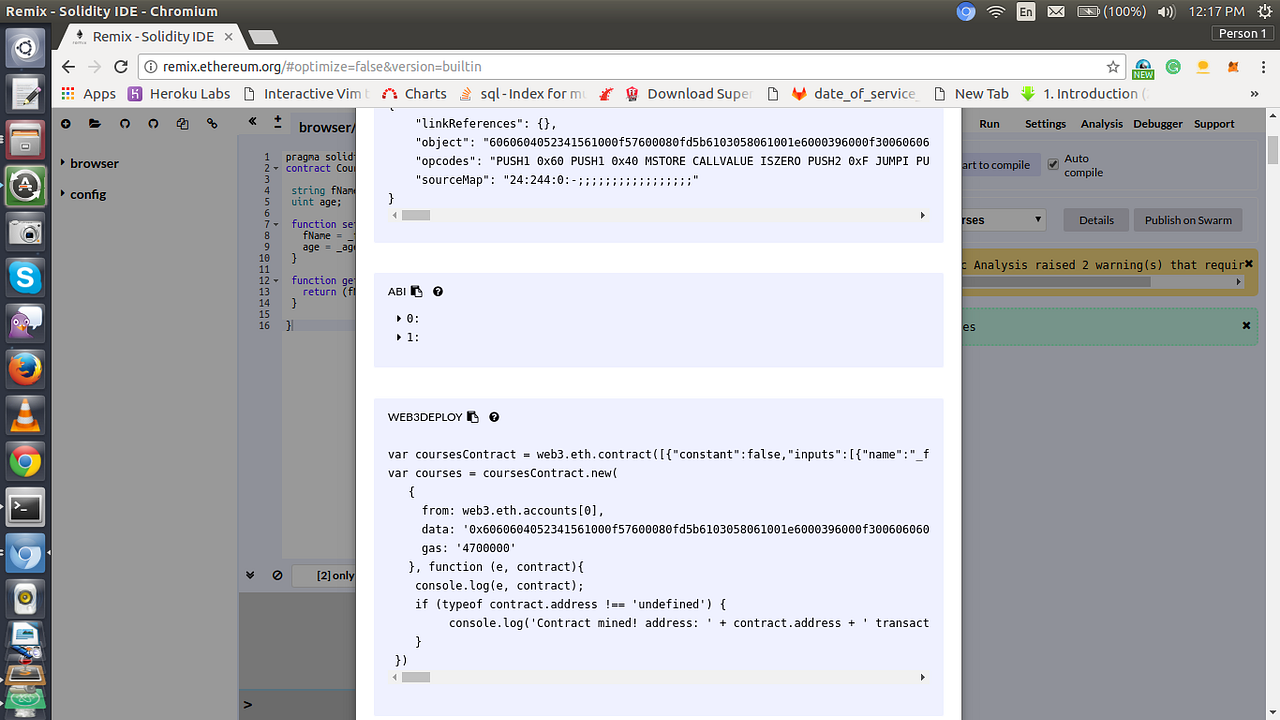The height and width of the screenshot is (720, 1280).
Task: Bookmark this page with star icon
Action: pyautogui.click(x=1113, y=67)
